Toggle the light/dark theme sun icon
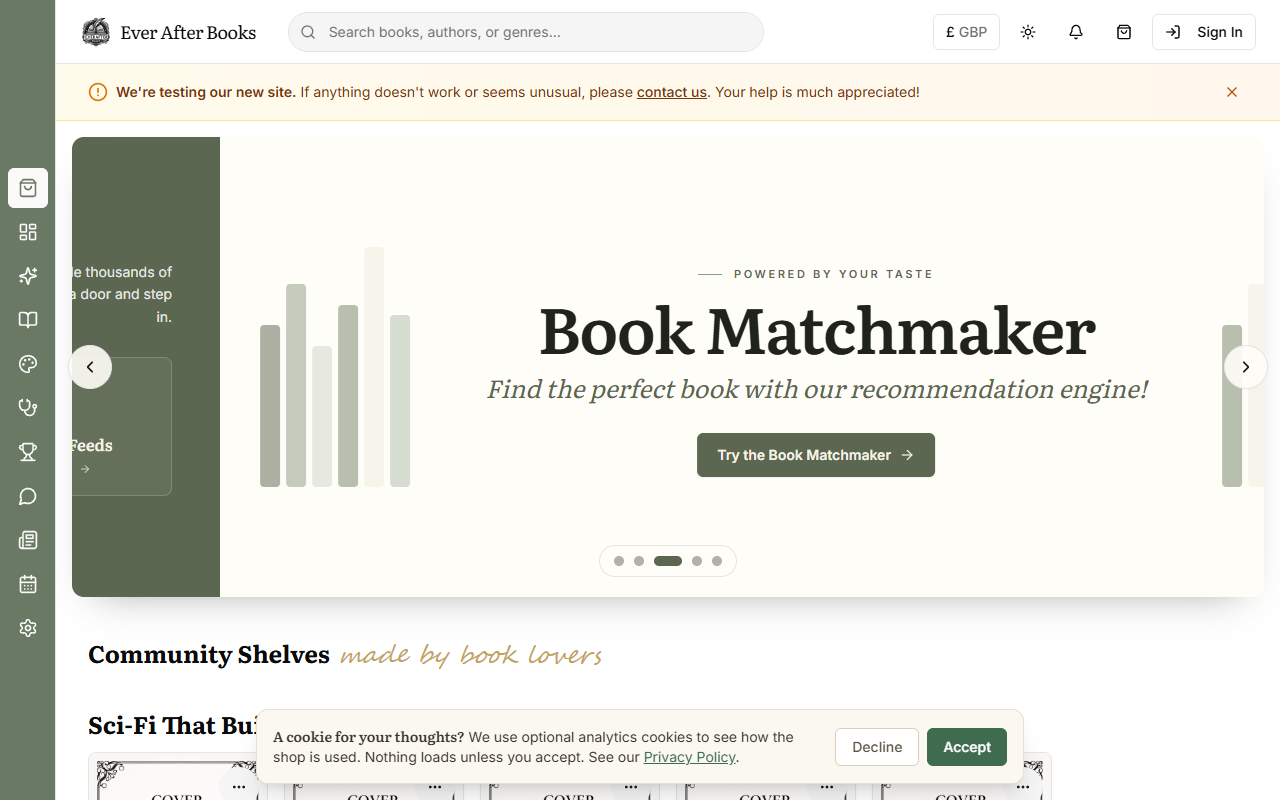This screenshot has height=800, width=1280. pyautogui.click(x=1028, y=32)
